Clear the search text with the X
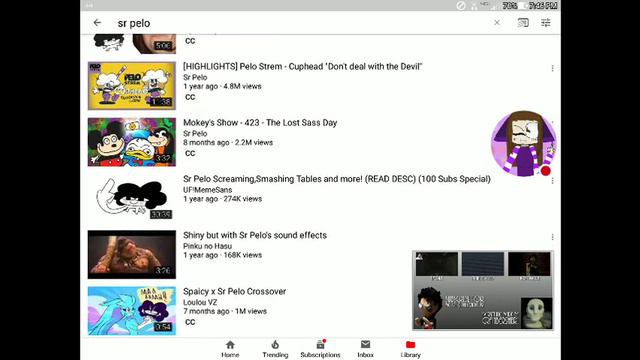 (497, 23)
